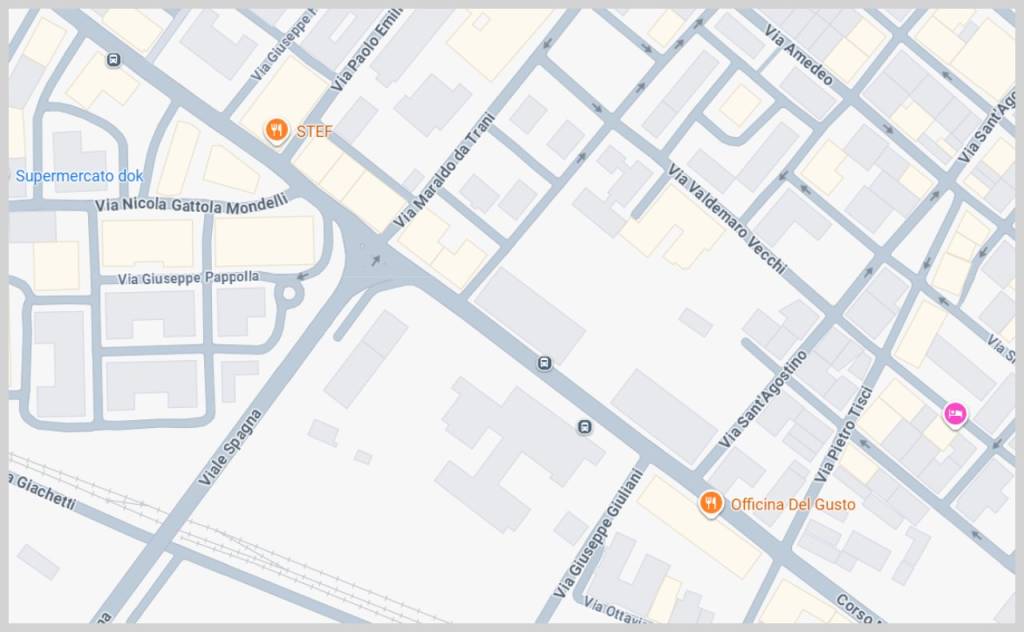Select the Via Maraldo da Trani label

(444, 171)
